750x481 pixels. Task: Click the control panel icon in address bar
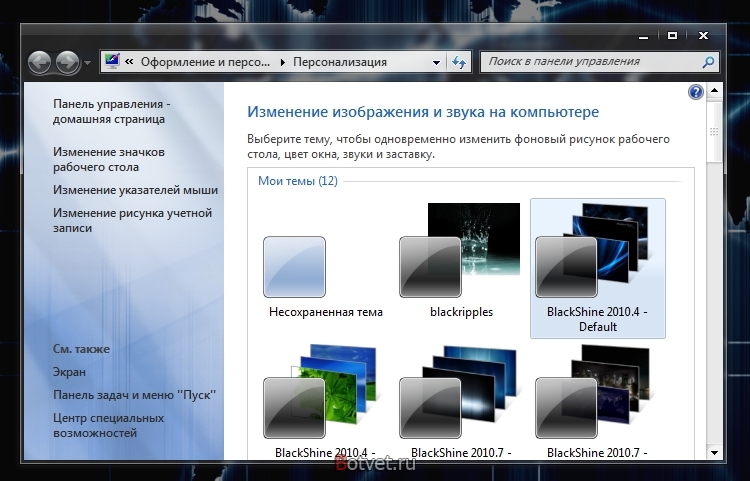tap(112, 62)
